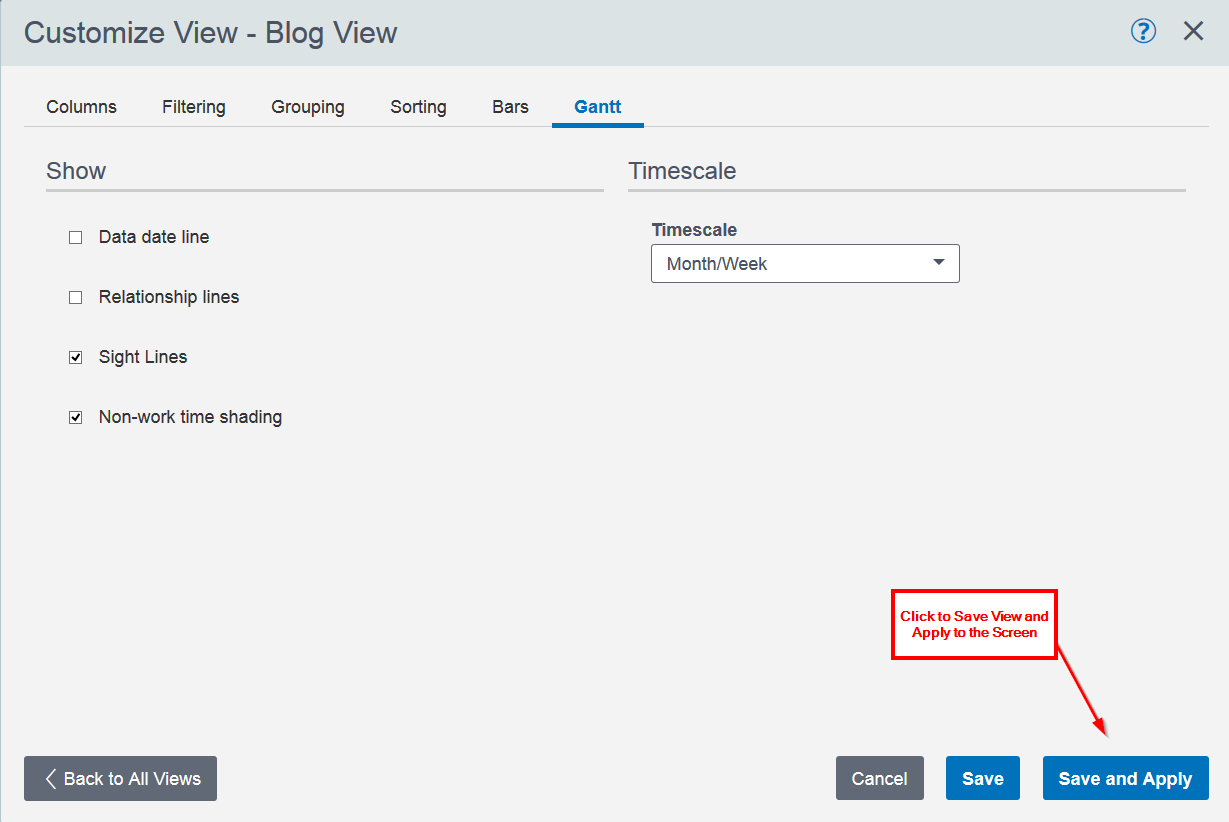Viewport: 1229px width, 822px height.
Task: Click the red-bordered annotation callout box
Action: click(974, 624)
